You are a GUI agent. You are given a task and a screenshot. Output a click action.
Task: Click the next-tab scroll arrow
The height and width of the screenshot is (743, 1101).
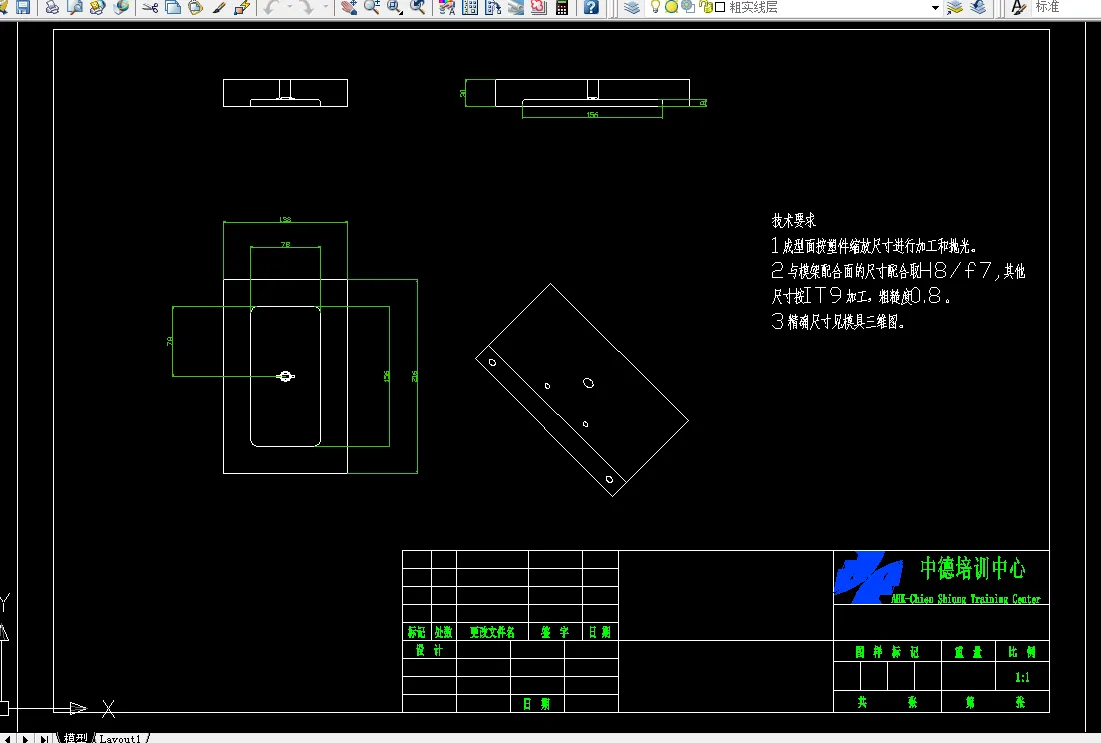point(26,739)
